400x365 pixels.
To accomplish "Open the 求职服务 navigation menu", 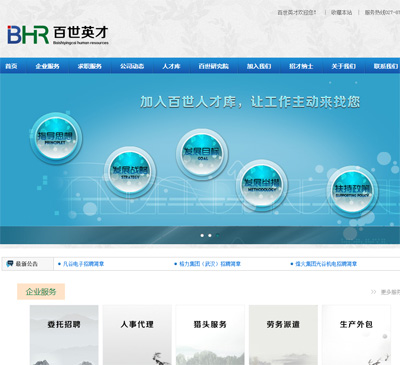I will point(90,66).
